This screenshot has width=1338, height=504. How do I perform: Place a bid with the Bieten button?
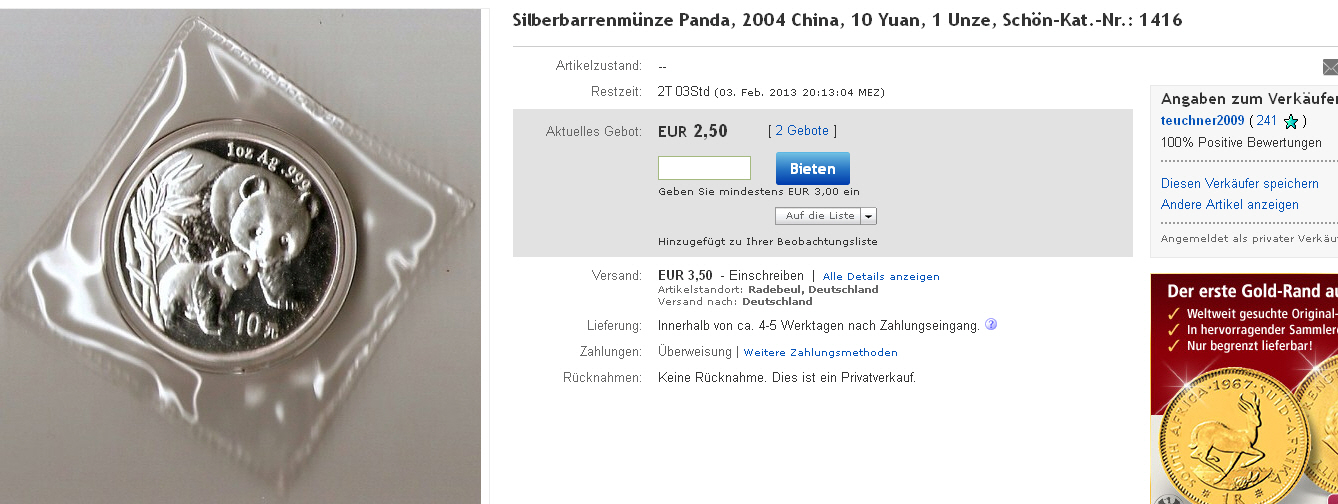[x=812, y=169]
